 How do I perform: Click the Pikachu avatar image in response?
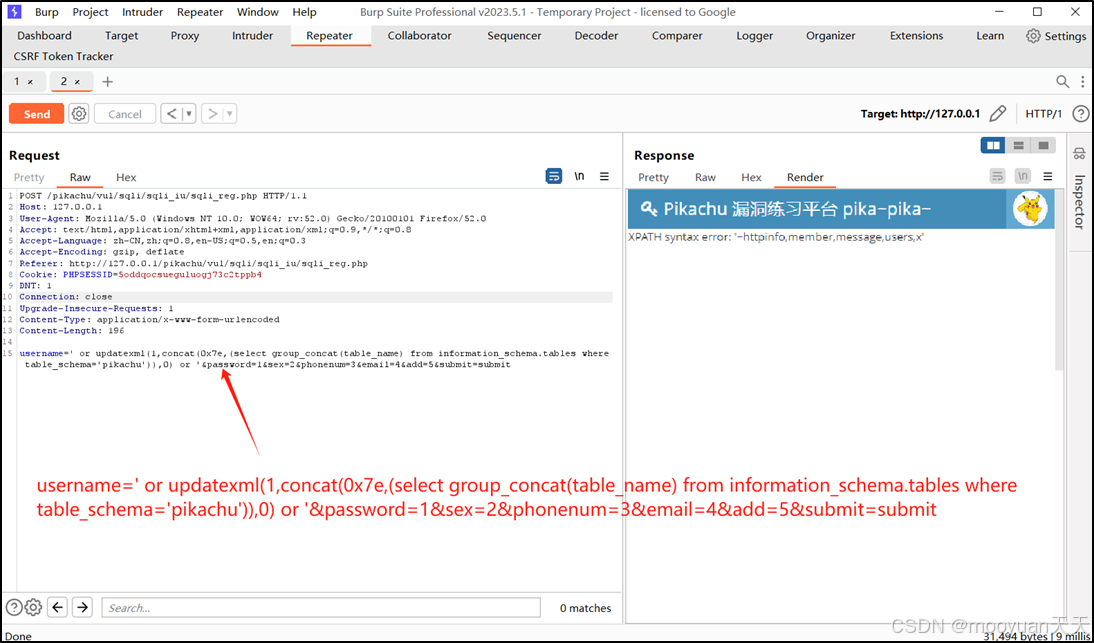pyautogui.click(x=1030, y=209)
